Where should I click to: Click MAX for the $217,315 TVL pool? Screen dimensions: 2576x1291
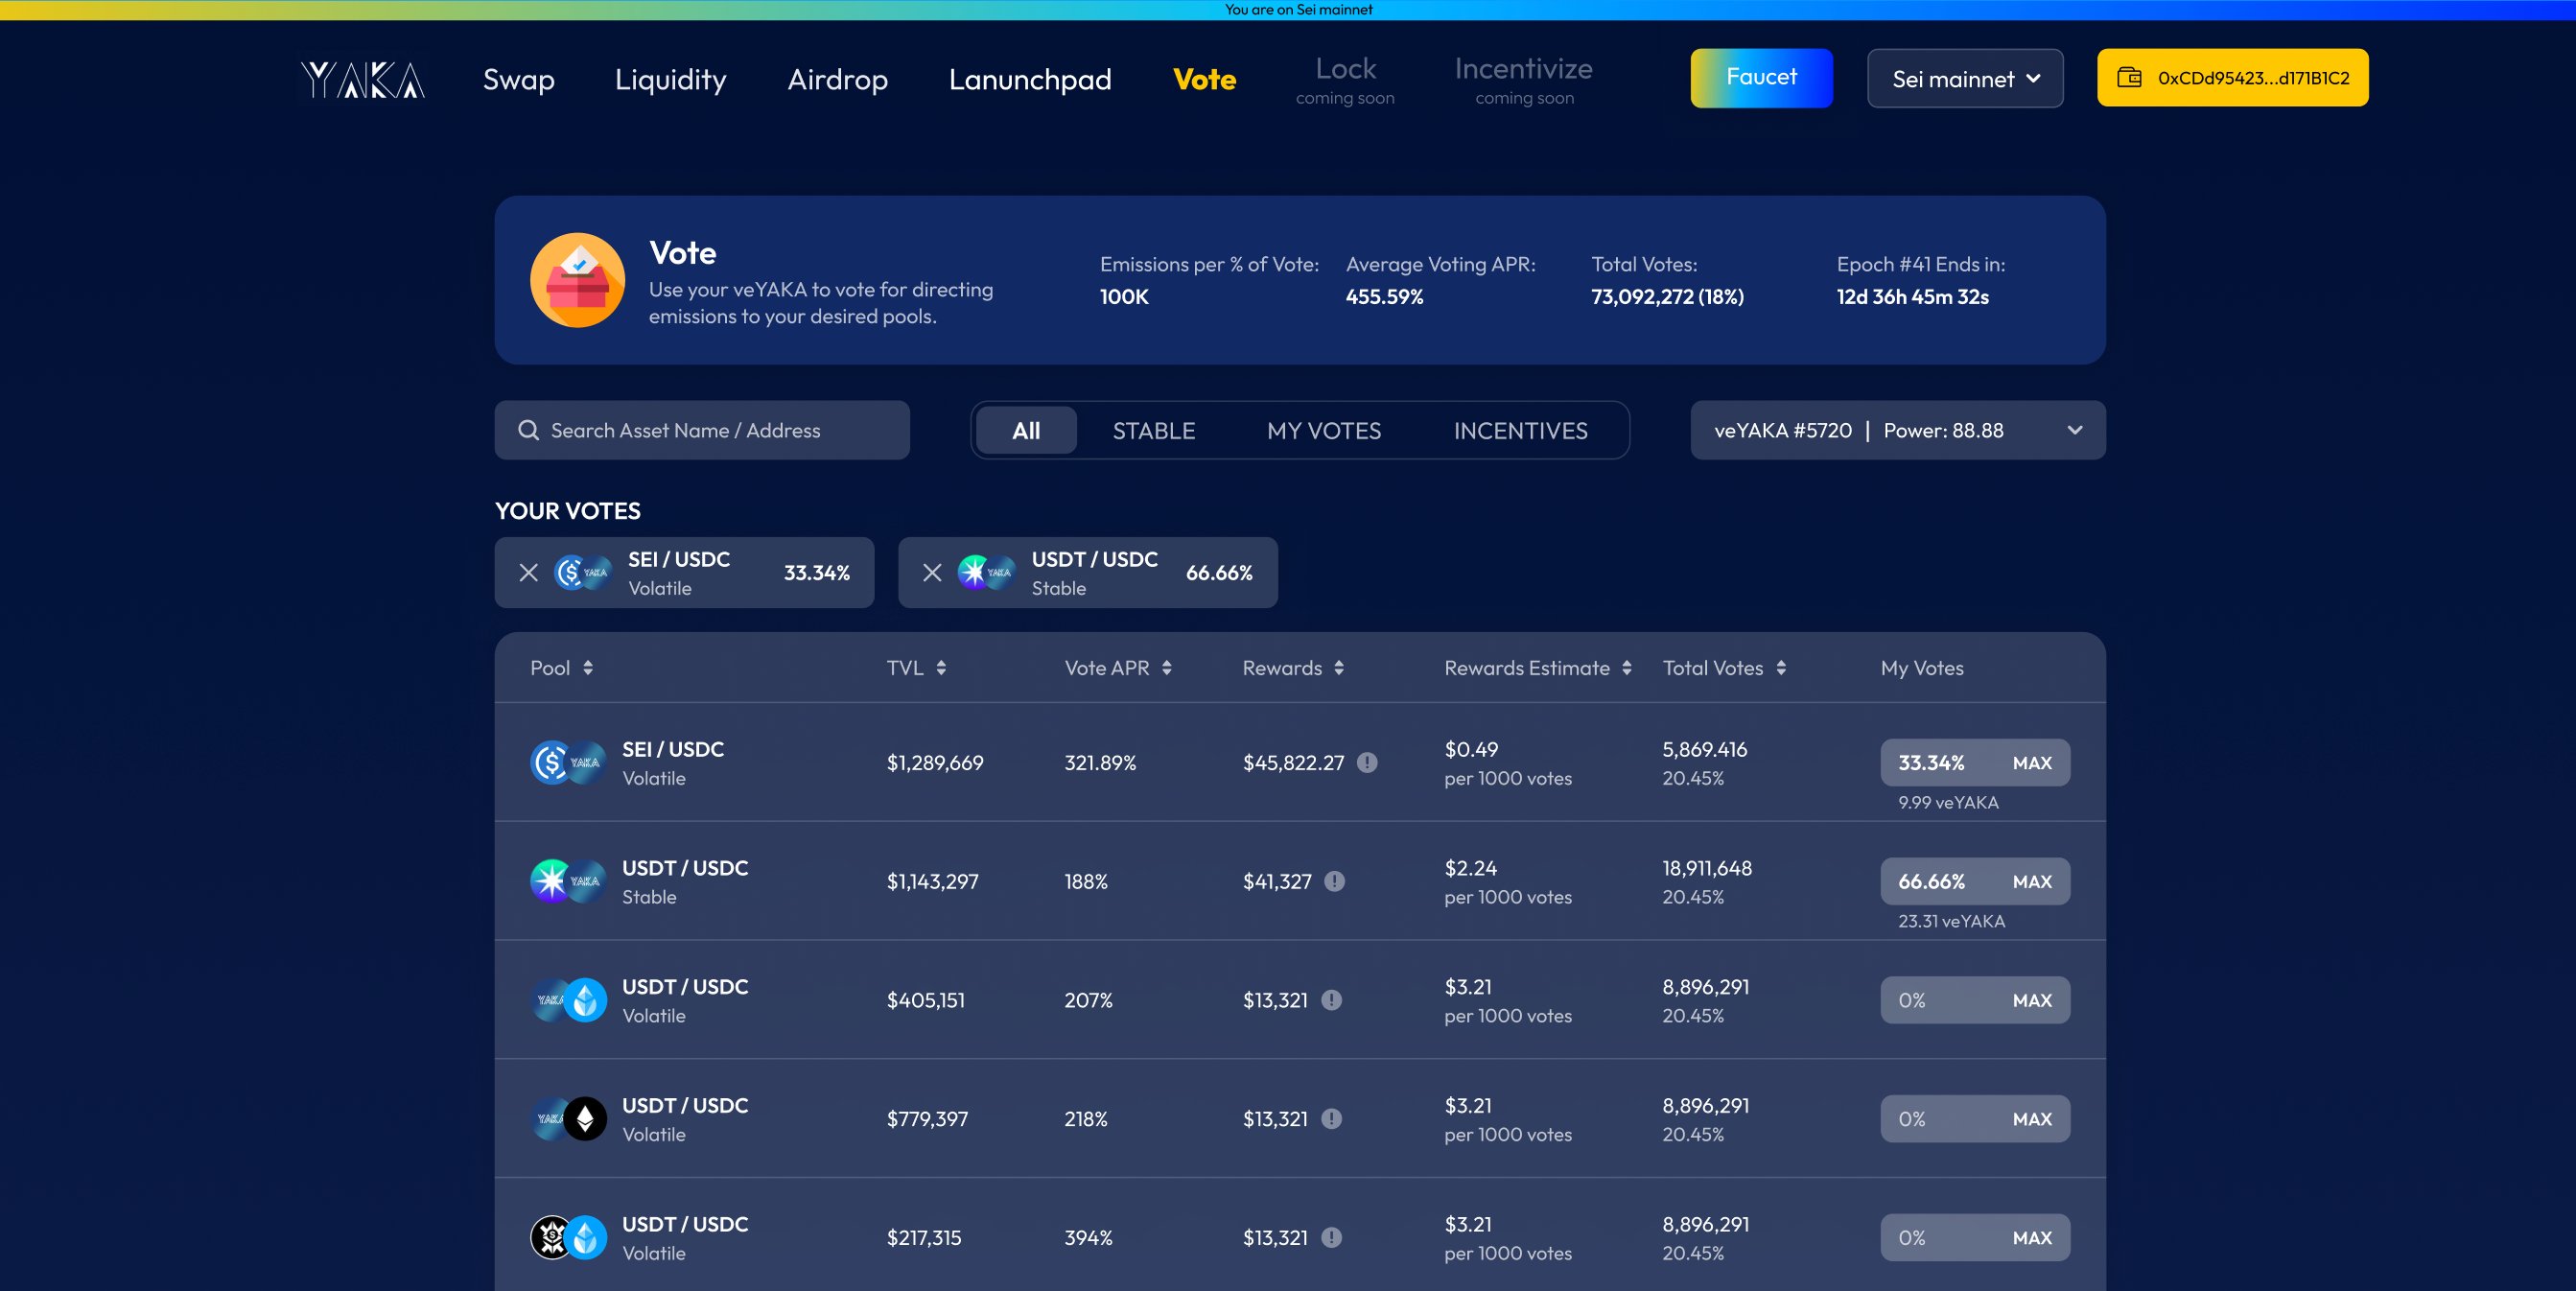tap(2031, 1237)
